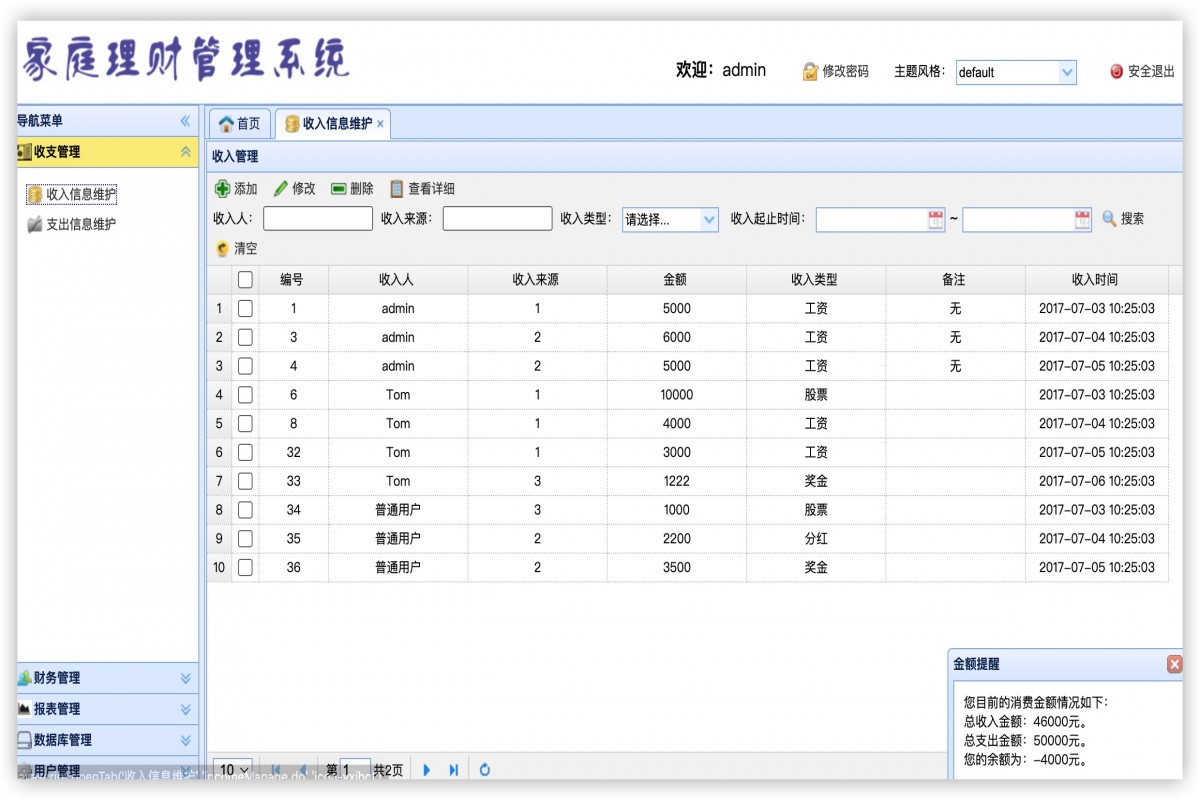
Task: Open 查看详细 to view record details
Action: 398,189
